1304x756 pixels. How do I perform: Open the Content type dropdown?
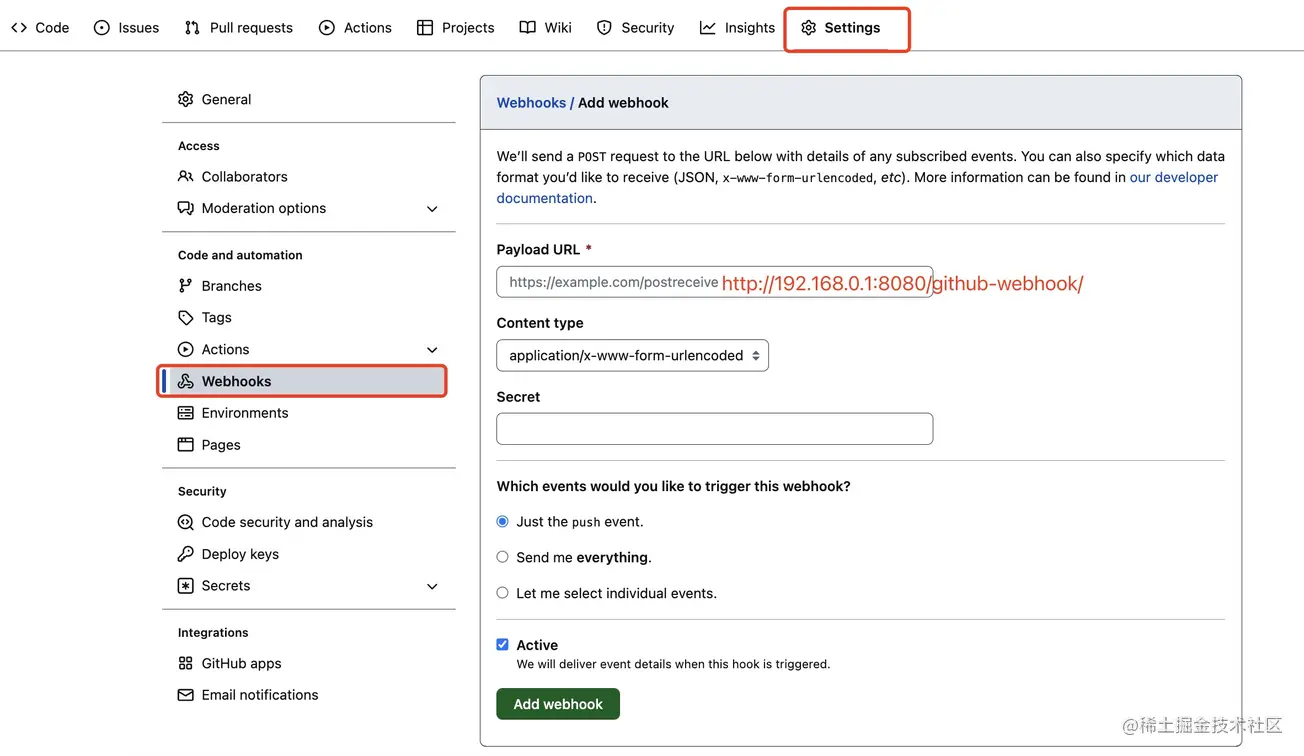coord(632,356)
